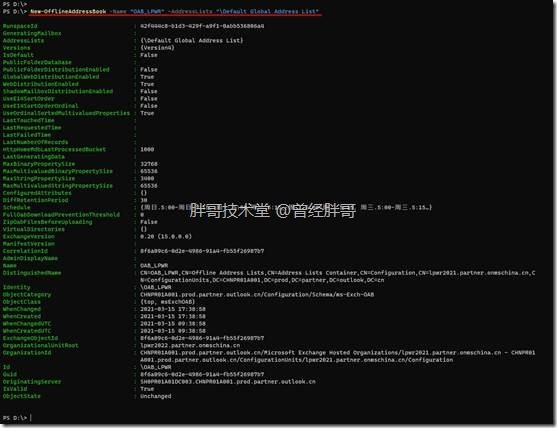This screenshot has width=557, height=428.
Task: Click the ManifestVersion label
Action: [x=28, y=244]
